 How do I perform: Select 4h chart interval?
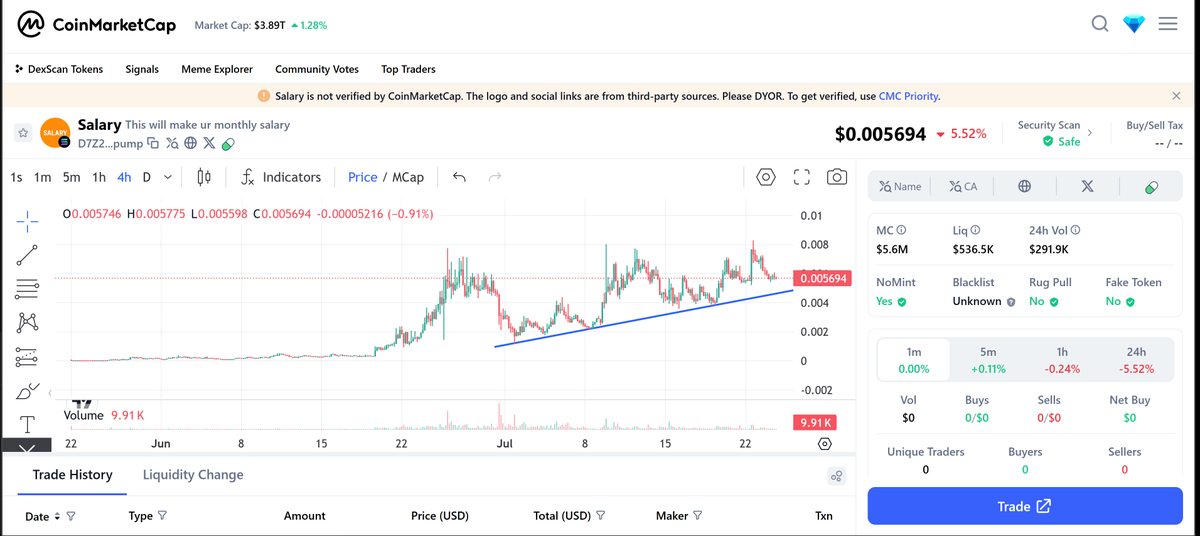pos(124,177)
